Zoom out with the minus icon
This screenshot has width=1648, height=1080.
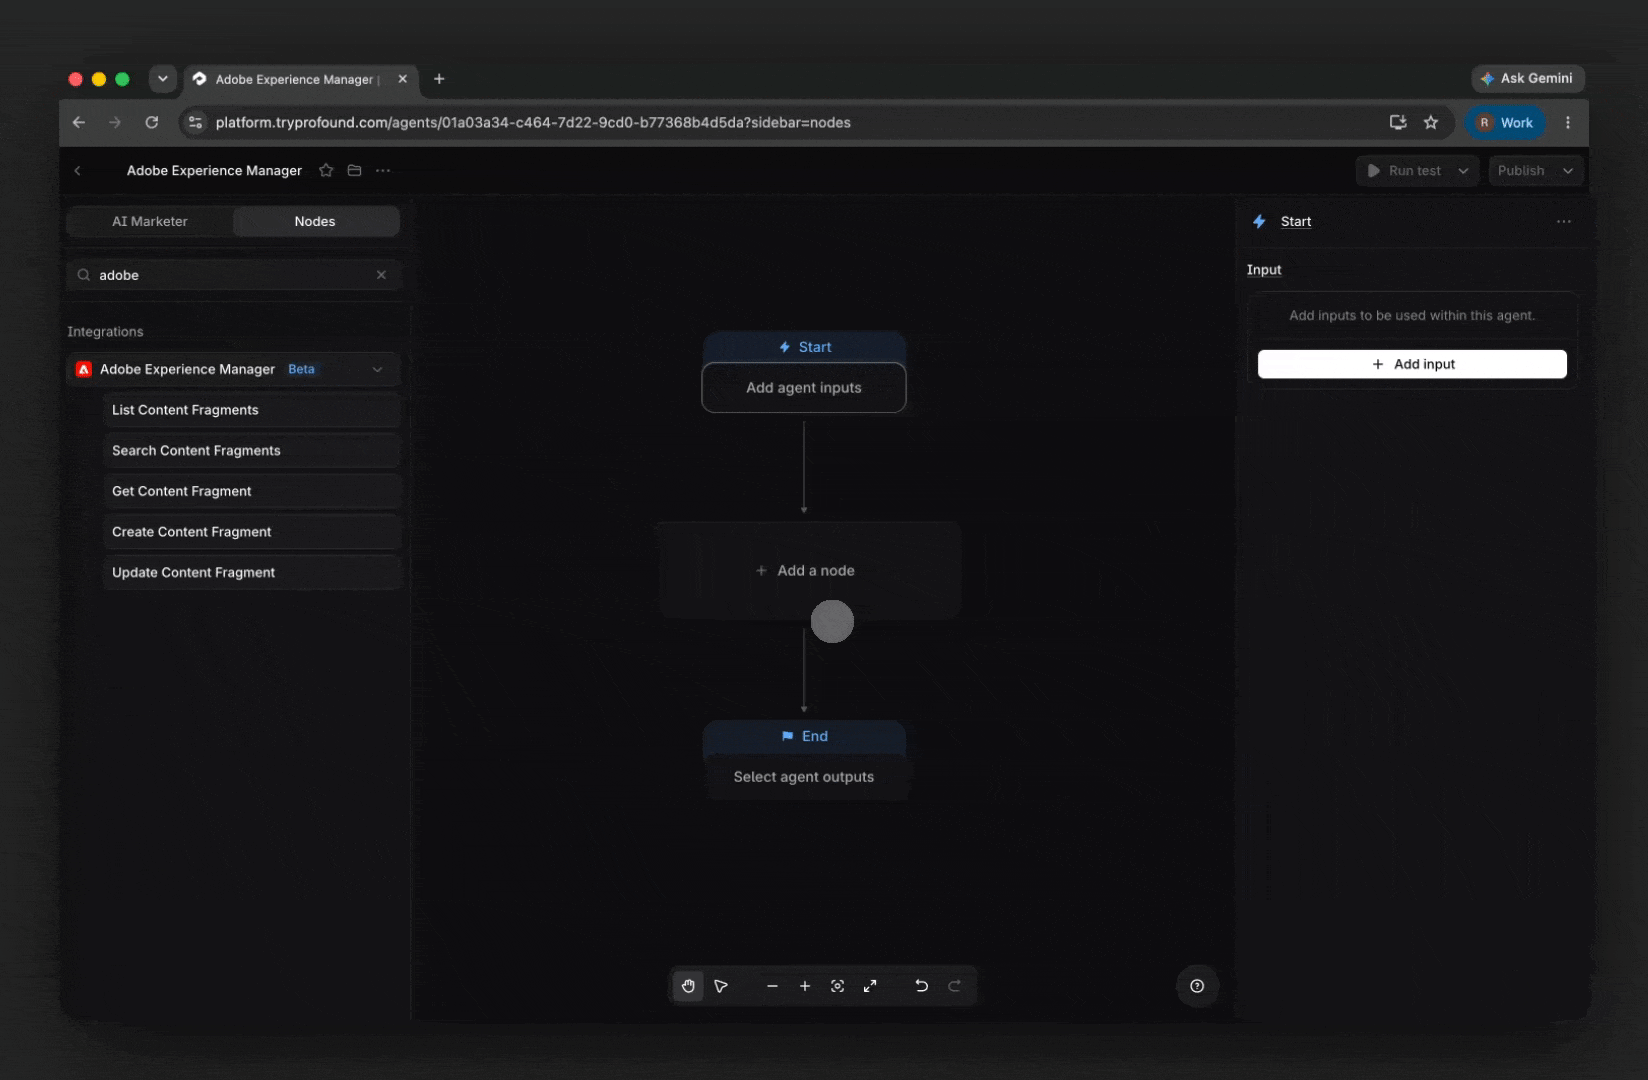point(772,986)
